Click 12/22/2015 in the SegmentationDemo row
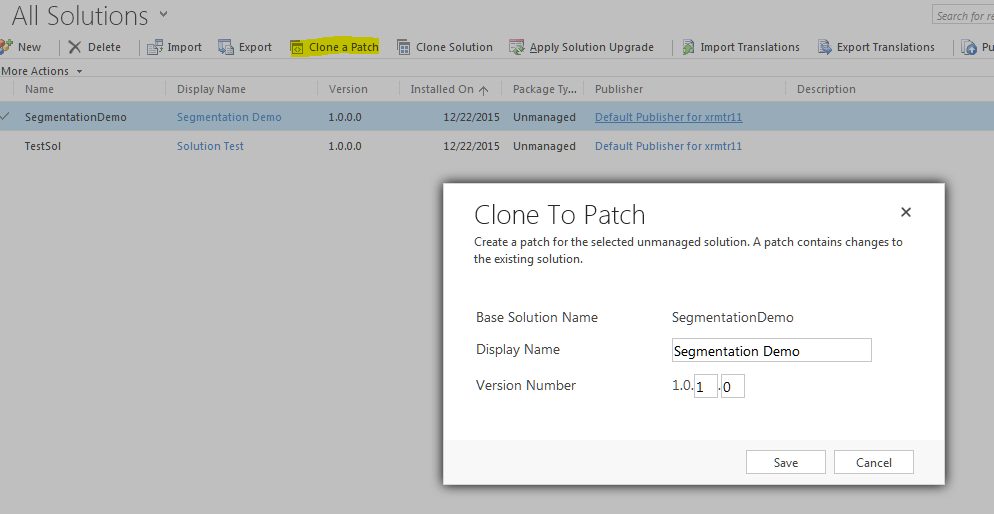The width and height of the screenshot is (994, 514). [x=471, y=117]
